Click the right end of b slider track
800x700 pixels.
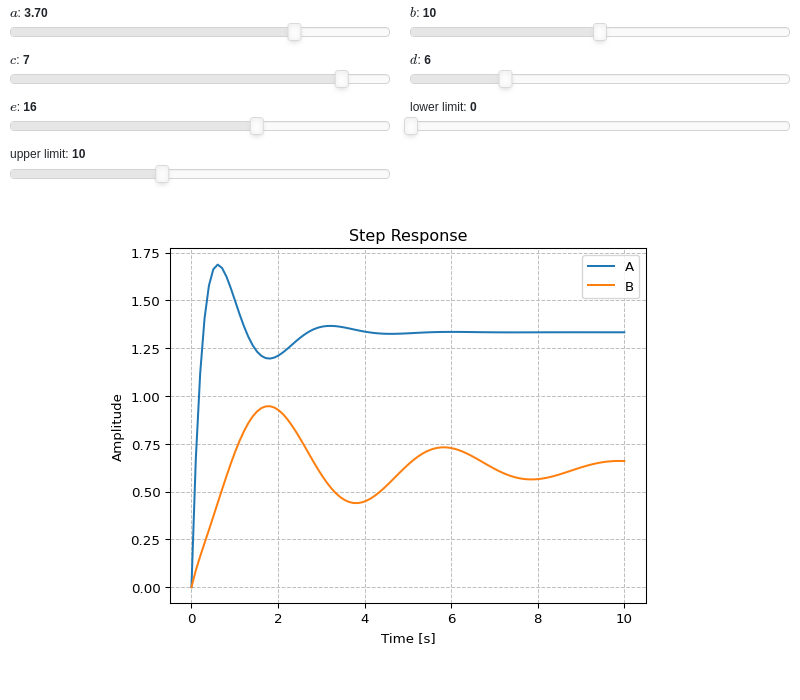coord(786,32)
